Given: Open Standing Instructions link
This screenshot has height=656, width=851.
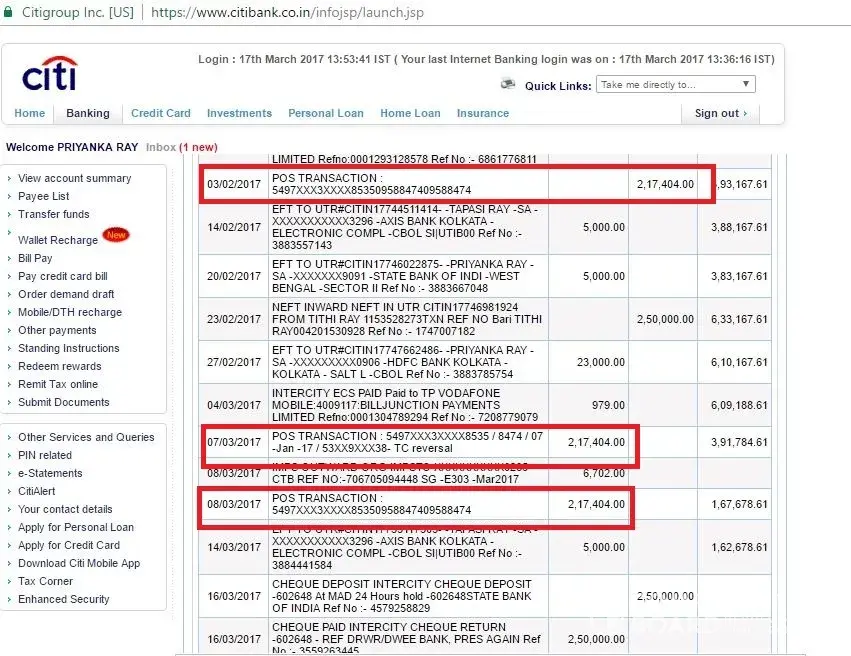Looking at the screenshot, I should (68, 349).
